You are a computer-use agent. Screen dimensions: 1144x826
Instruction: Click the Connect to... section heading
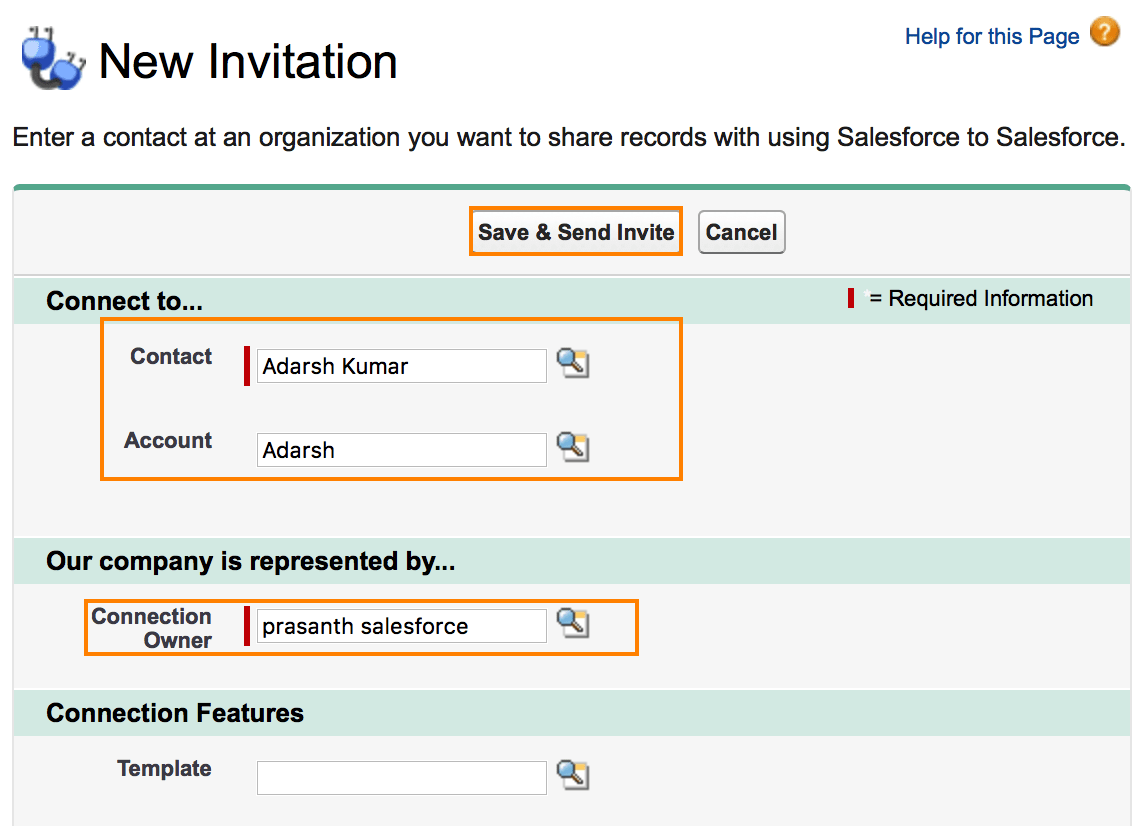(x=125, y=301)
